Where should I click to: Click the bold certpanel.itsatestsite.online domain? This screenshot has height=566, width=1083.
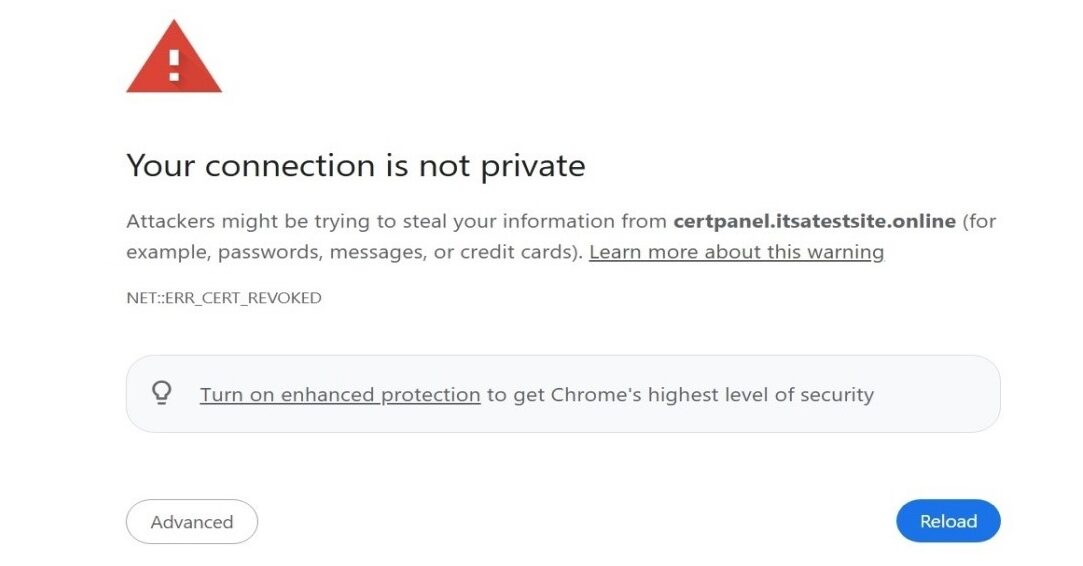pos(814,221)
